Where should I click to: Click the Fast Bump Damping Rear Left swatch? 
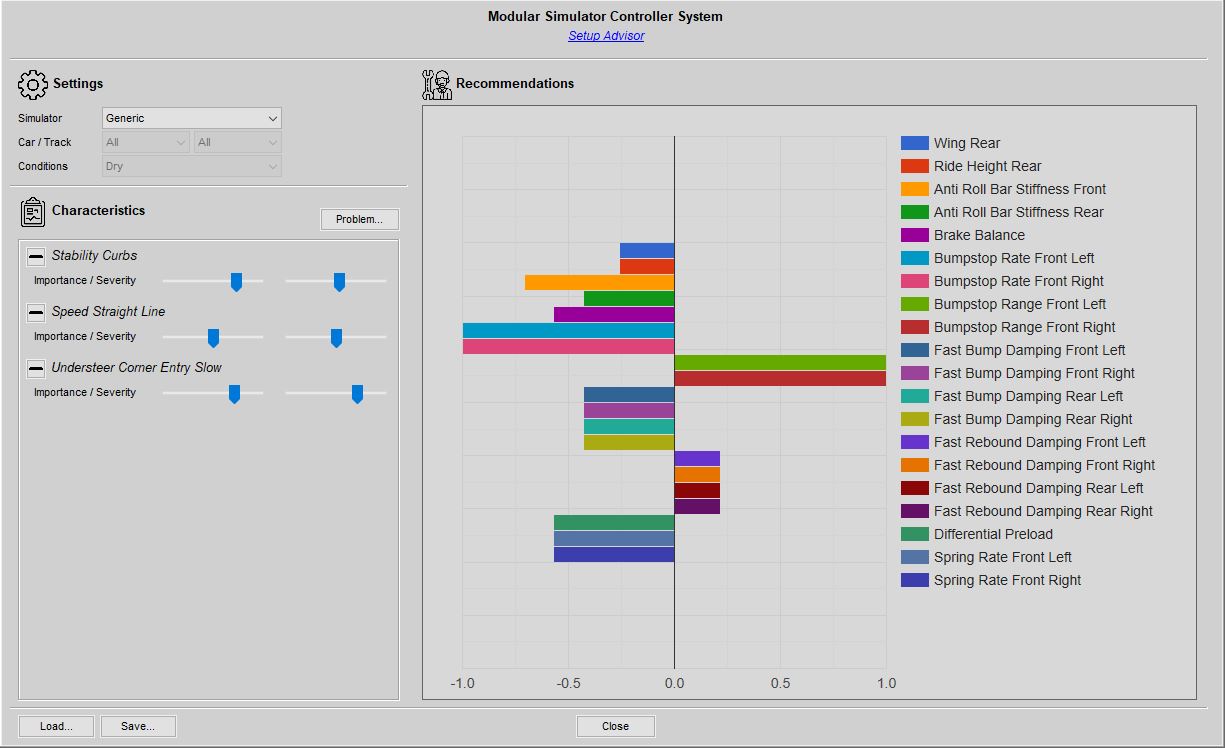(915, 396)
